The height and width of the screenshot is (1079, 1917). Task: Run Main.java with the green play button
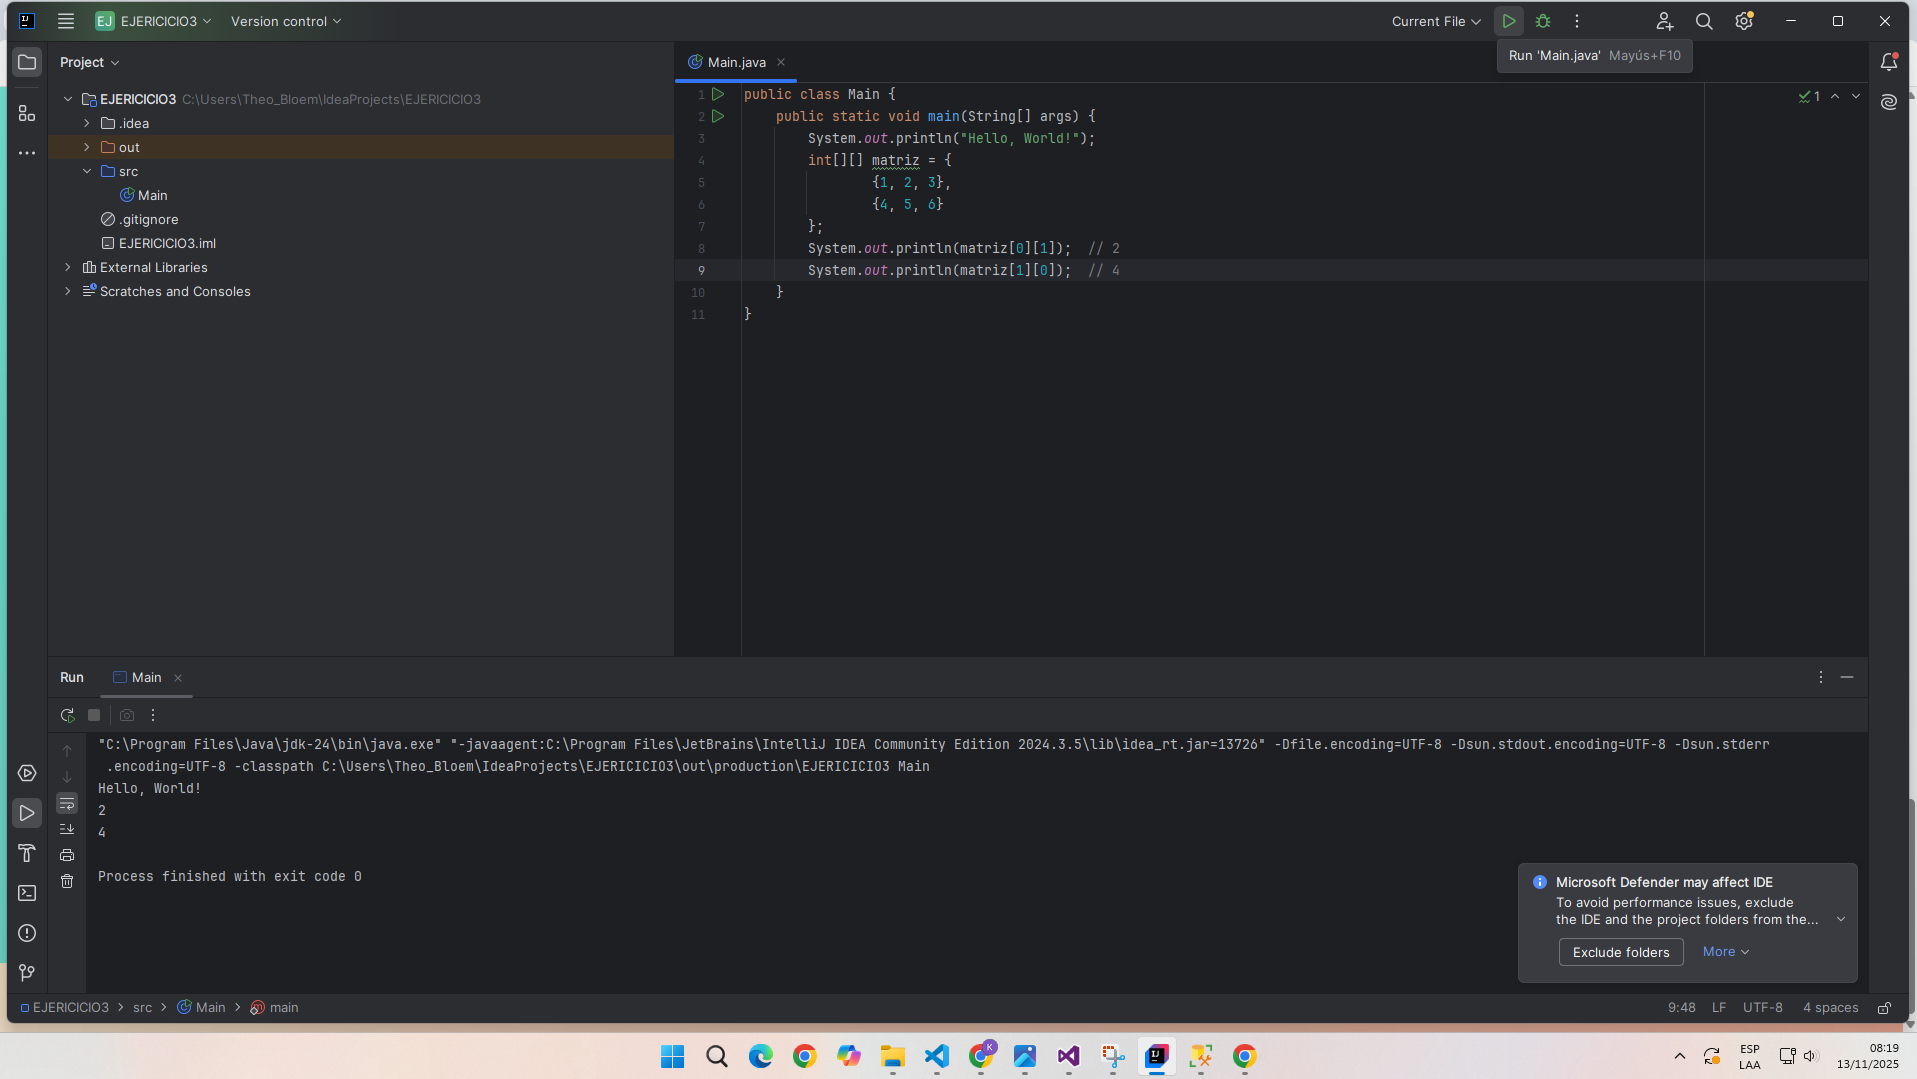coord(1508,21)
